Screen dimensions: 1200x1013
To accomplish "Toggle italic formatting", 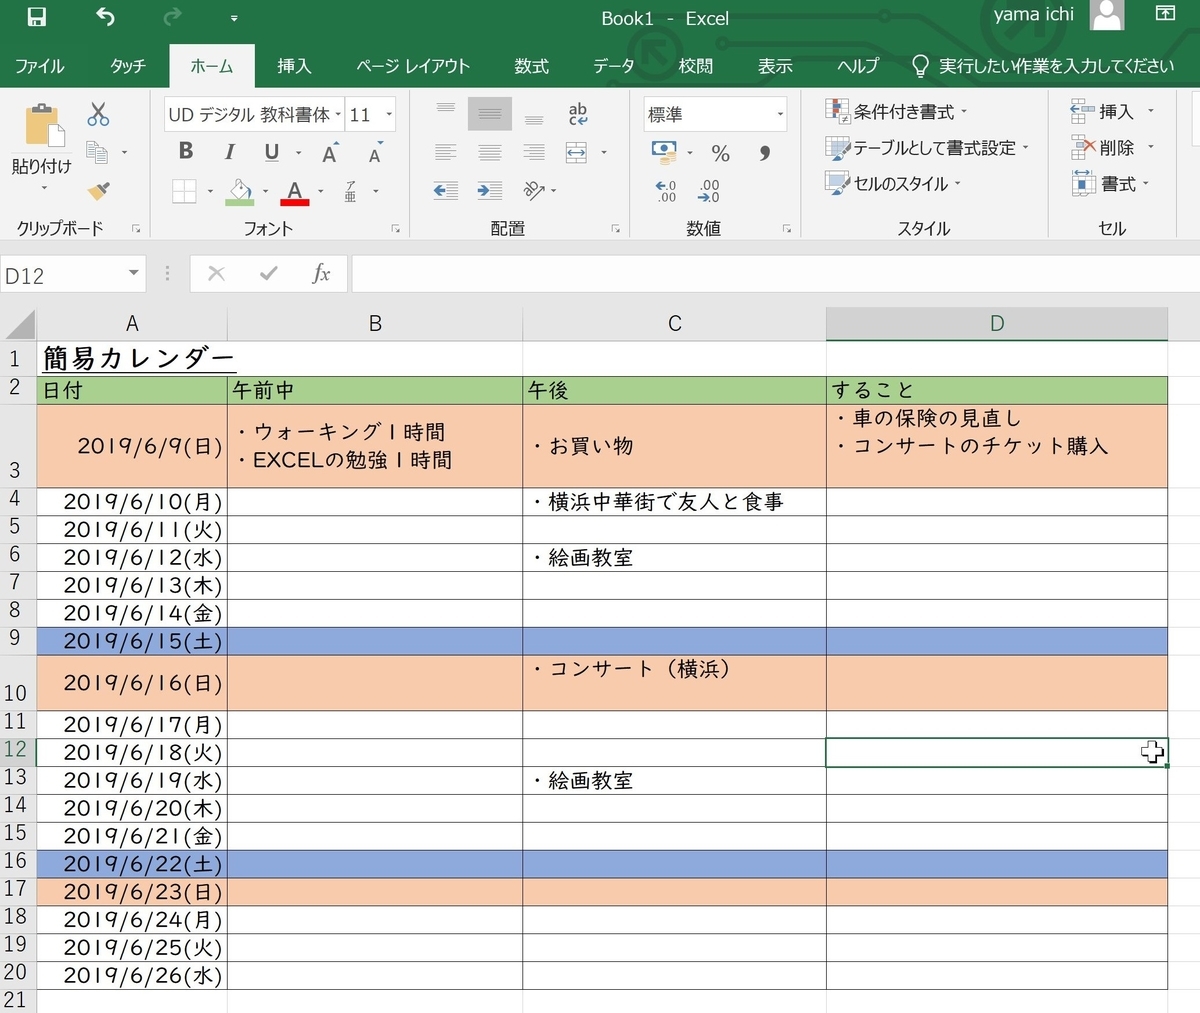I will (x=228, y=151).
